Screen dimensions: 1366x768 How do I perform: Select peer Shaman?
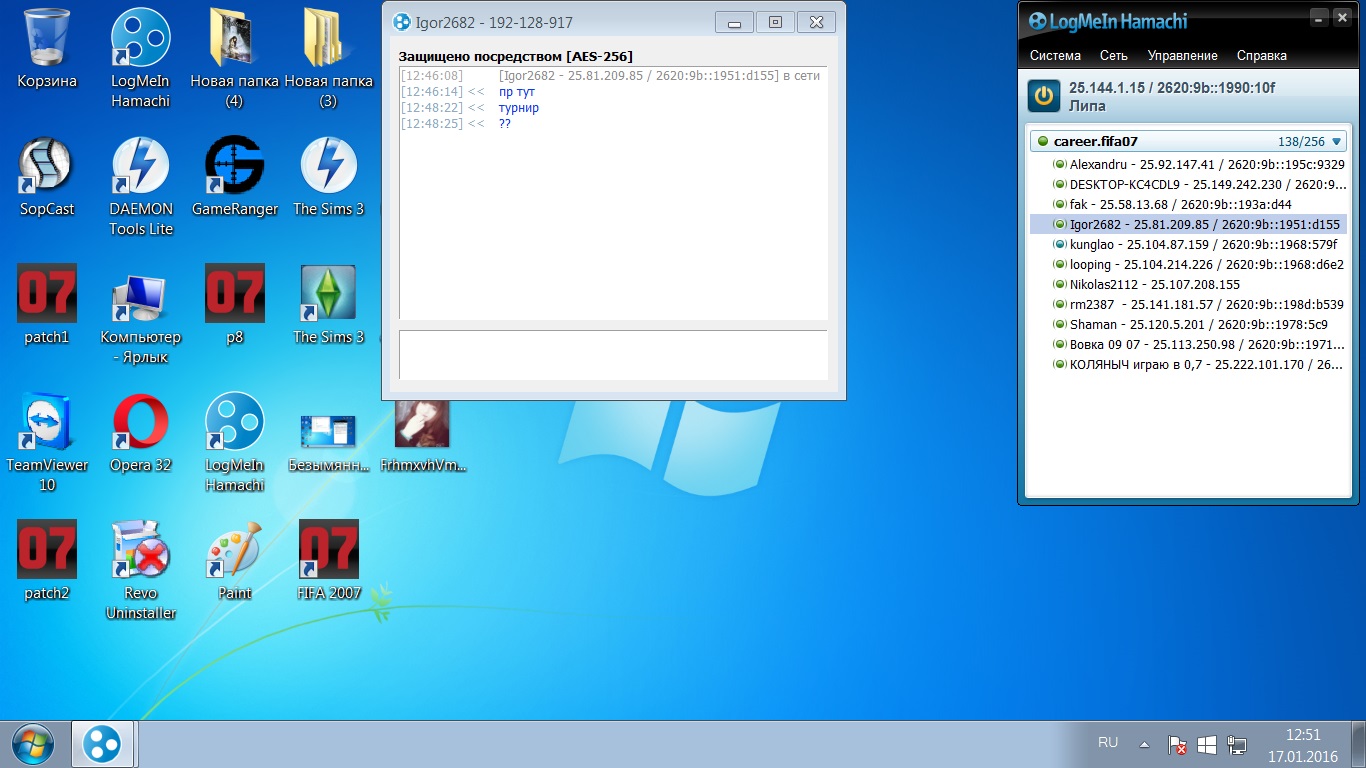point(1189,324)
